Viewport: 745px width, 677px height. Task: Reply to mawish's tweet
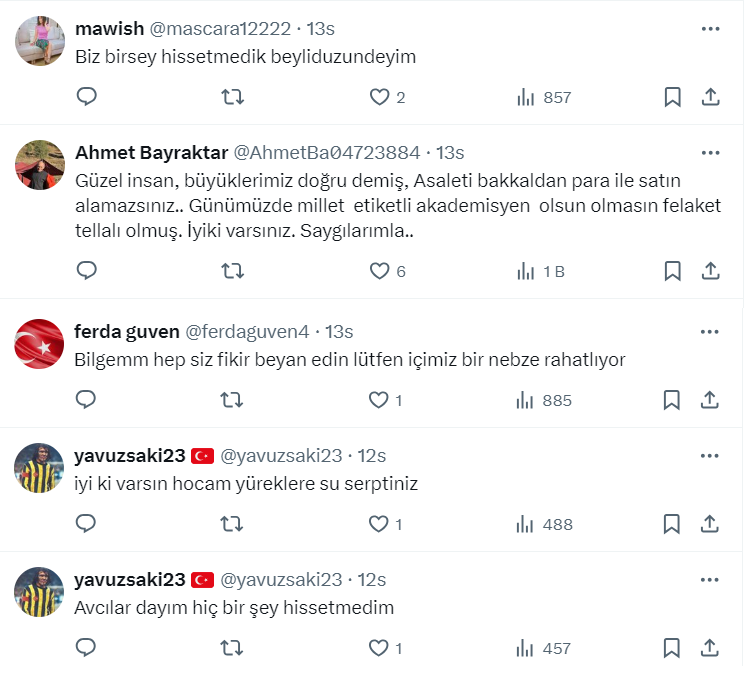tap(87, 97)
